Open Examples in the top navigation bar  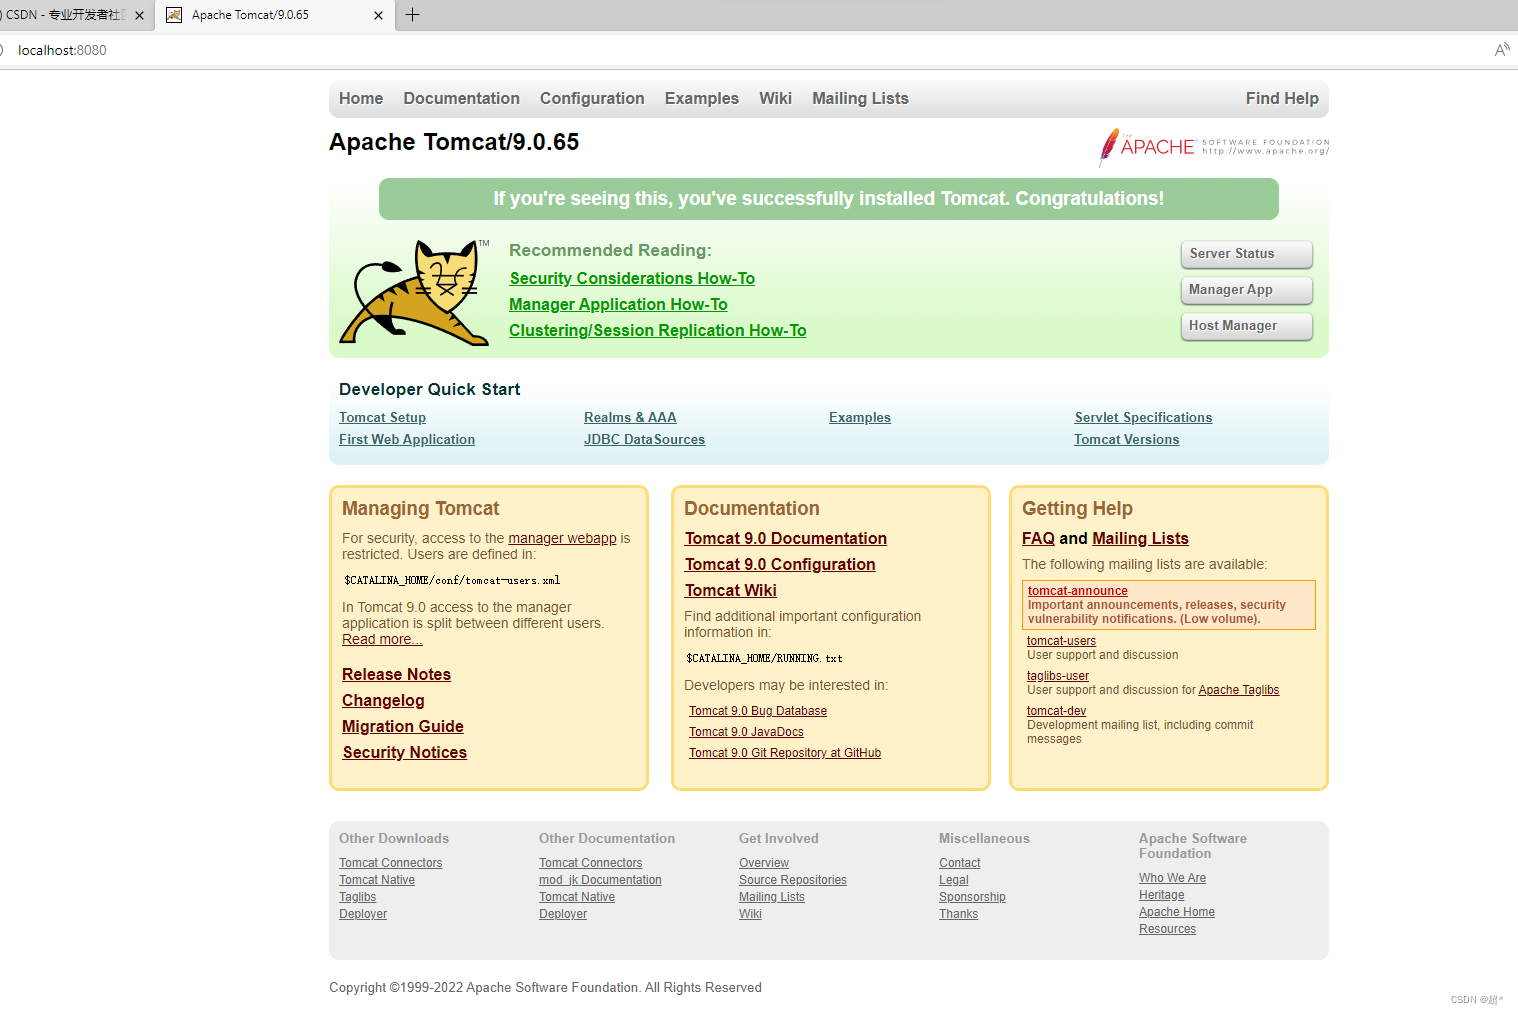[x=702, y=98]
